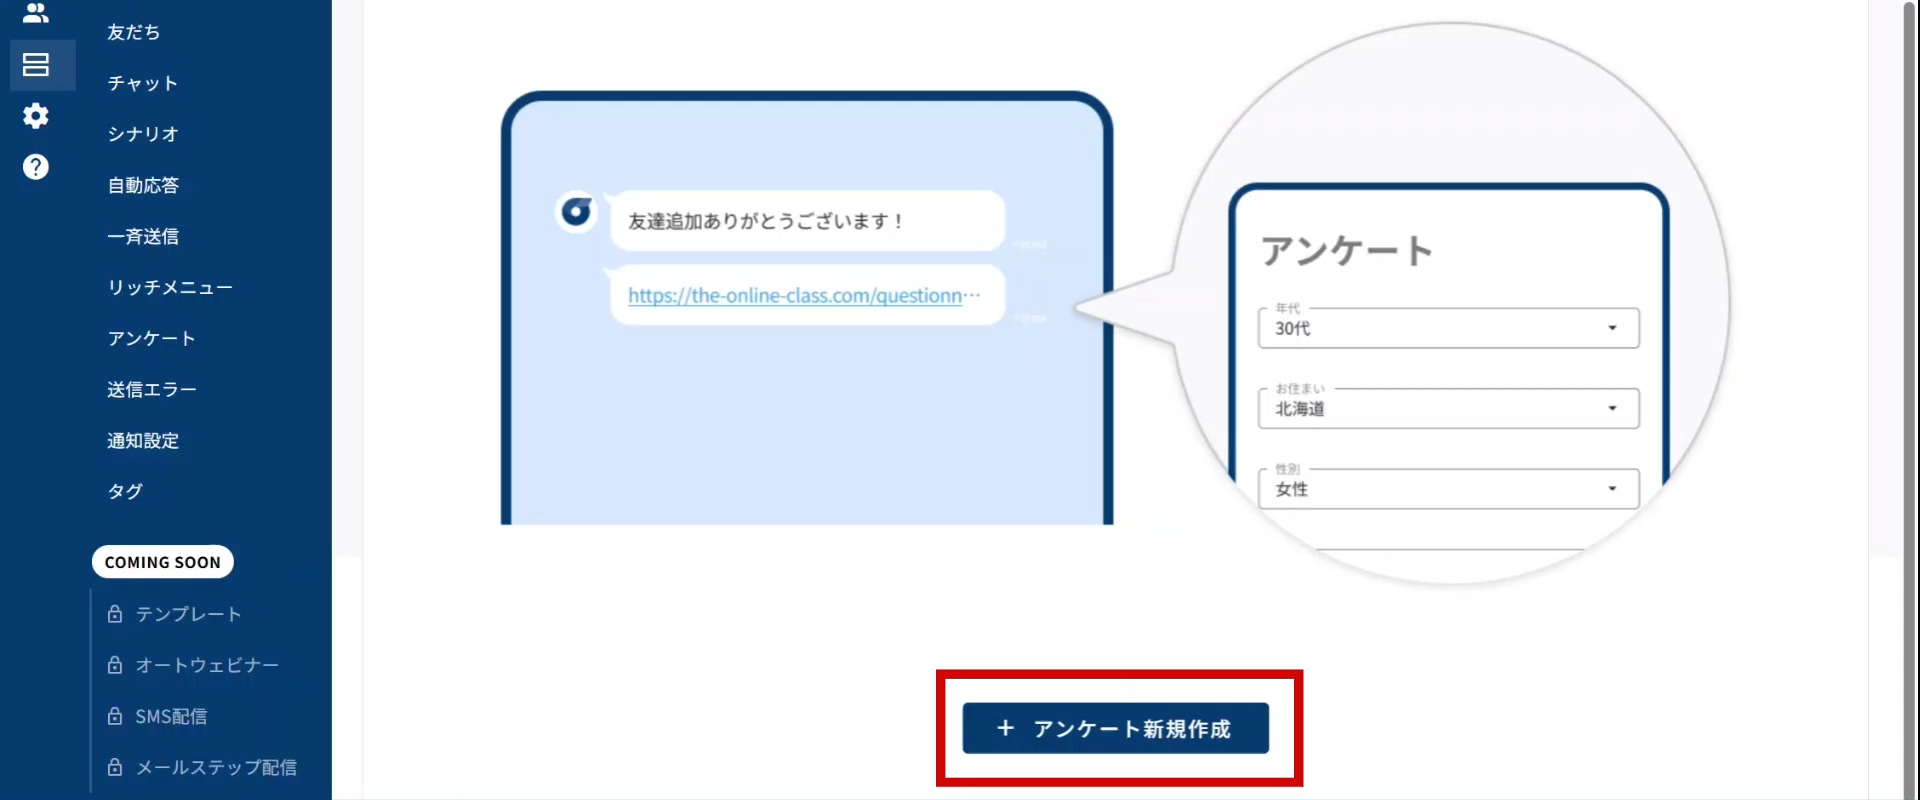Click the lock icon beside オートウェビナー
This screenshot has width=1920, height=800.
115,665
